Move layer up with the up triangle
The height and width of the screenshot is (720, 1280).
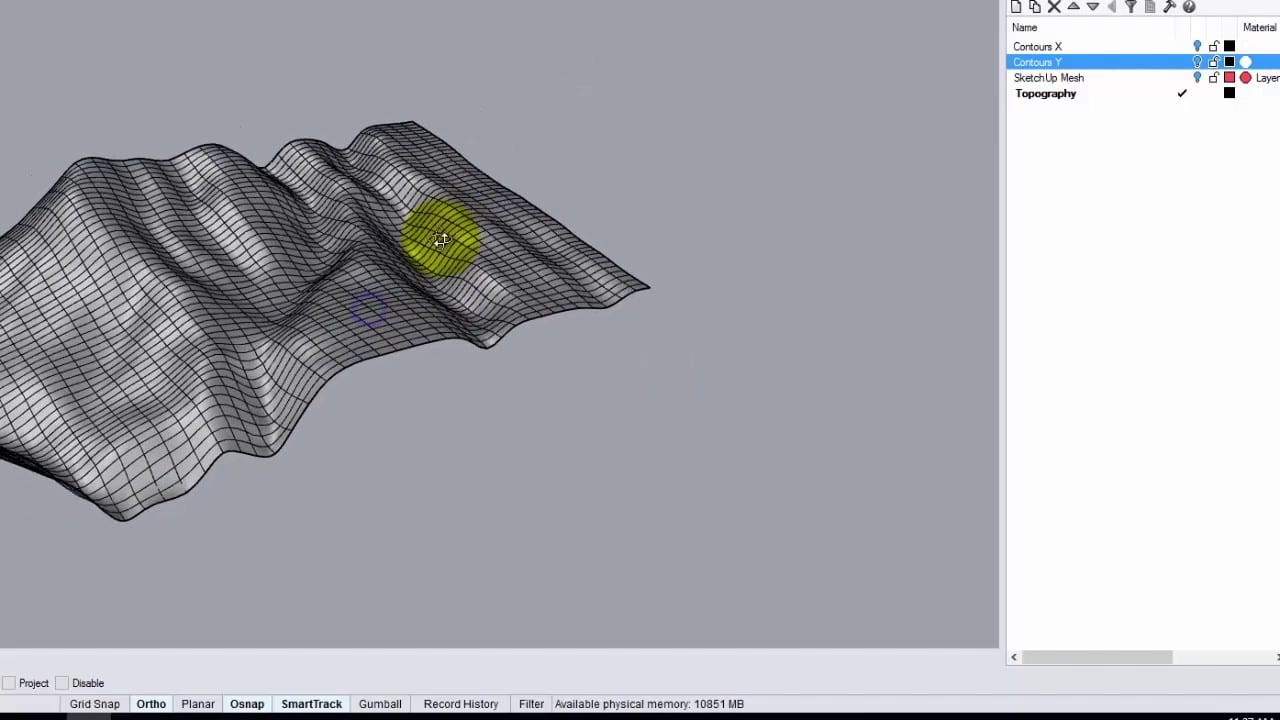pos(1074,7)
